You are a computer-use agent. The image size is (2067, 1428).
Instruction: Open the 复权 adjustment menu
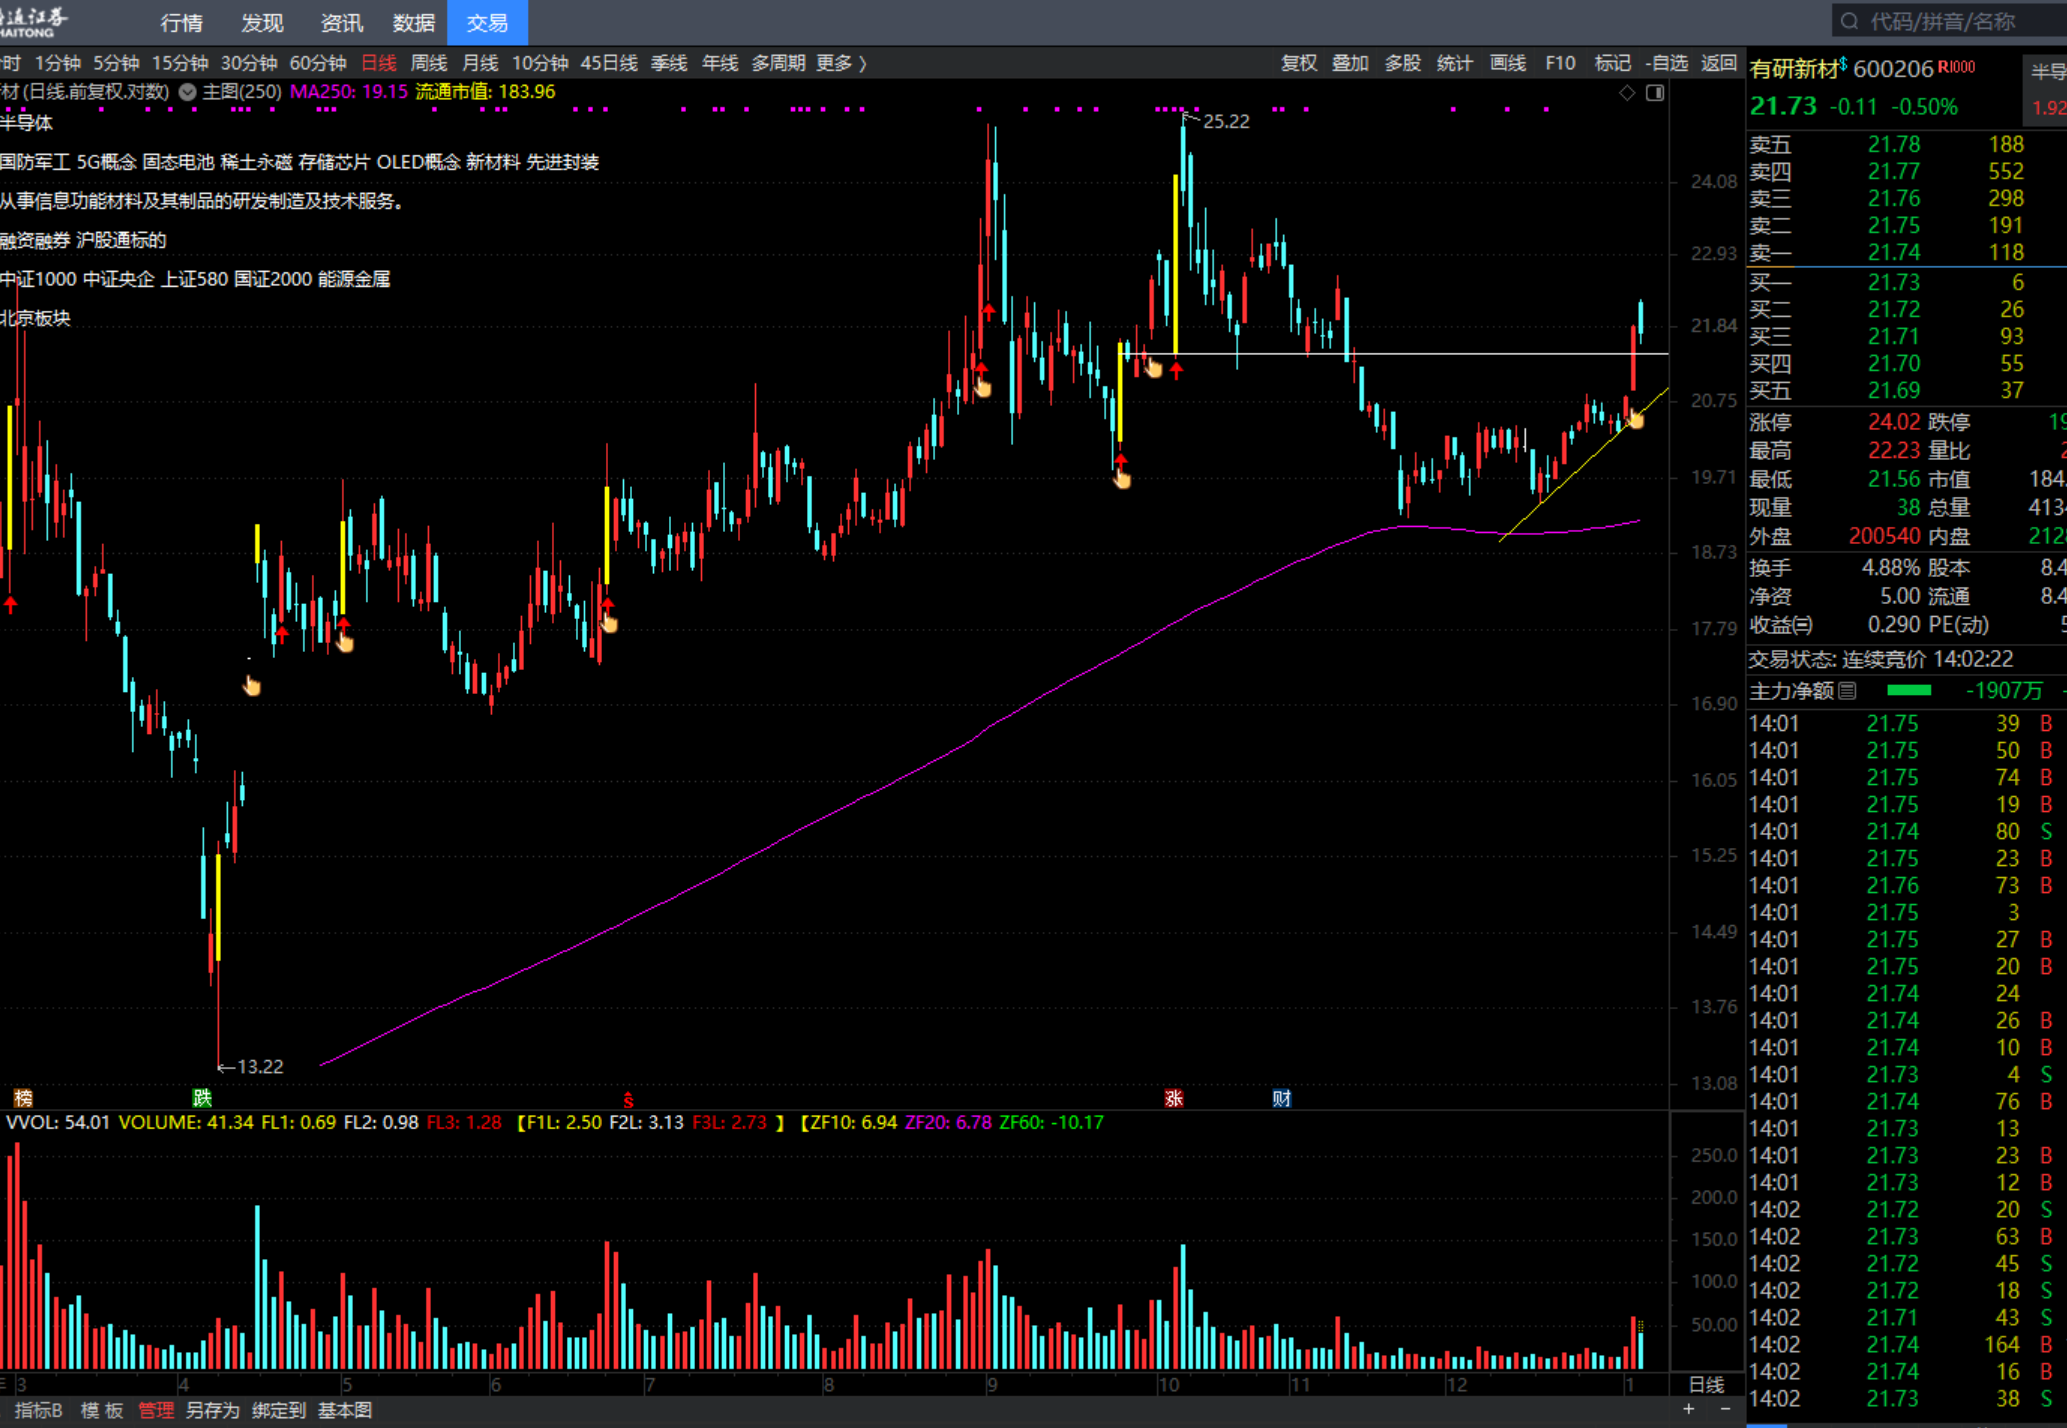tap(1298, 63)
